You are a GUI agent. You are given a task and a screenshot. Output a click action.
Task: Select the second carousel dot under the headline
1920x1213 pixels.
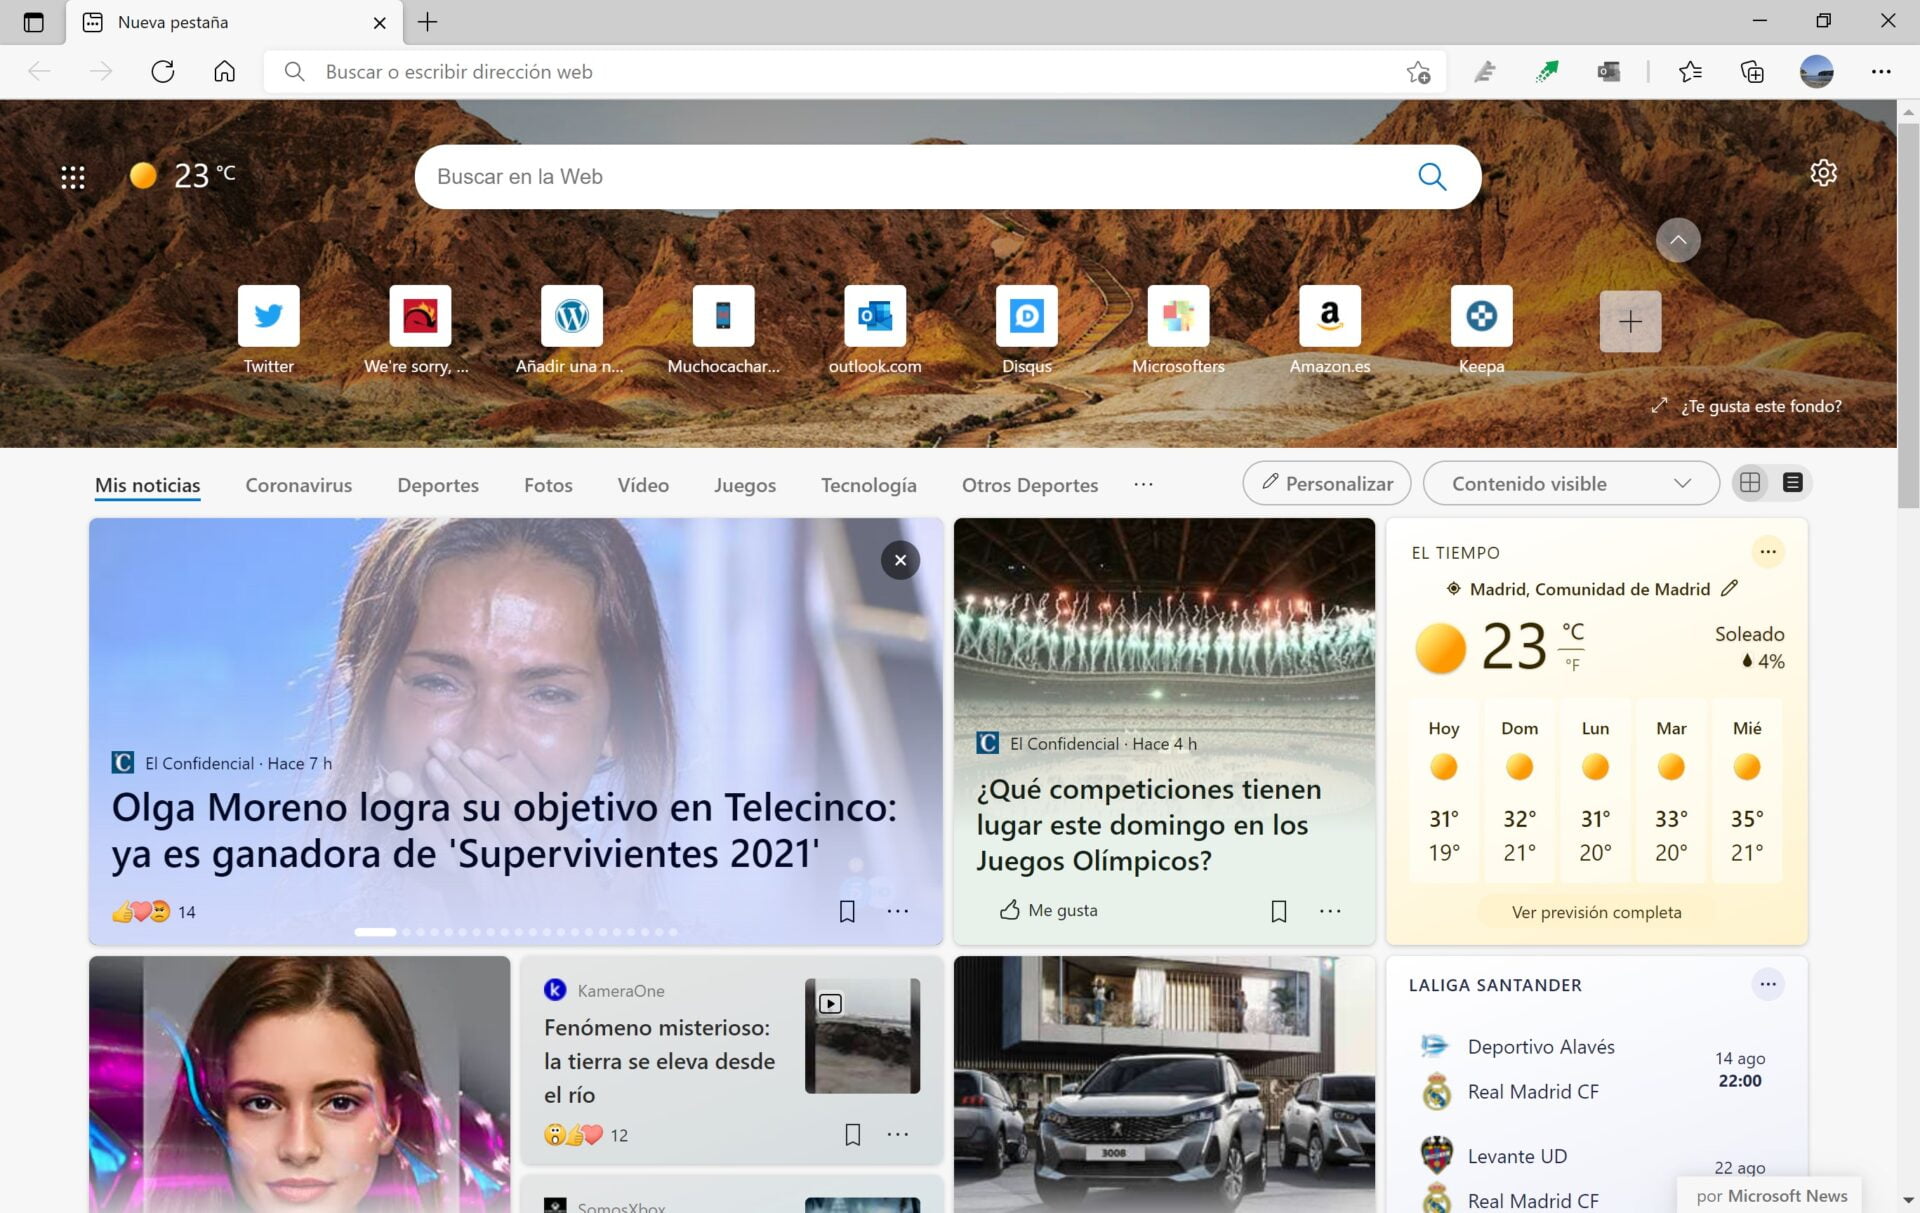click(405, 931)
